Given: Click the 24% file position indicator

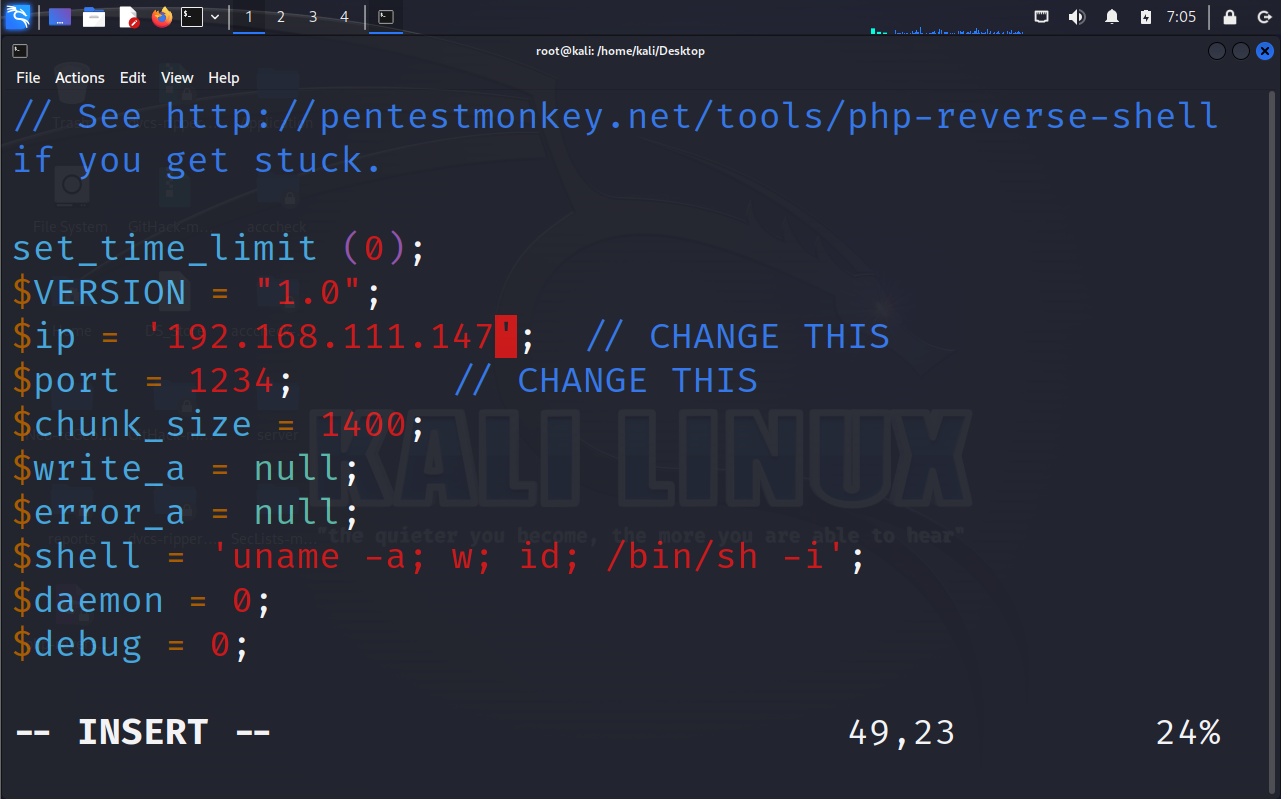Looking at the screenshot, I should 1188,732.
